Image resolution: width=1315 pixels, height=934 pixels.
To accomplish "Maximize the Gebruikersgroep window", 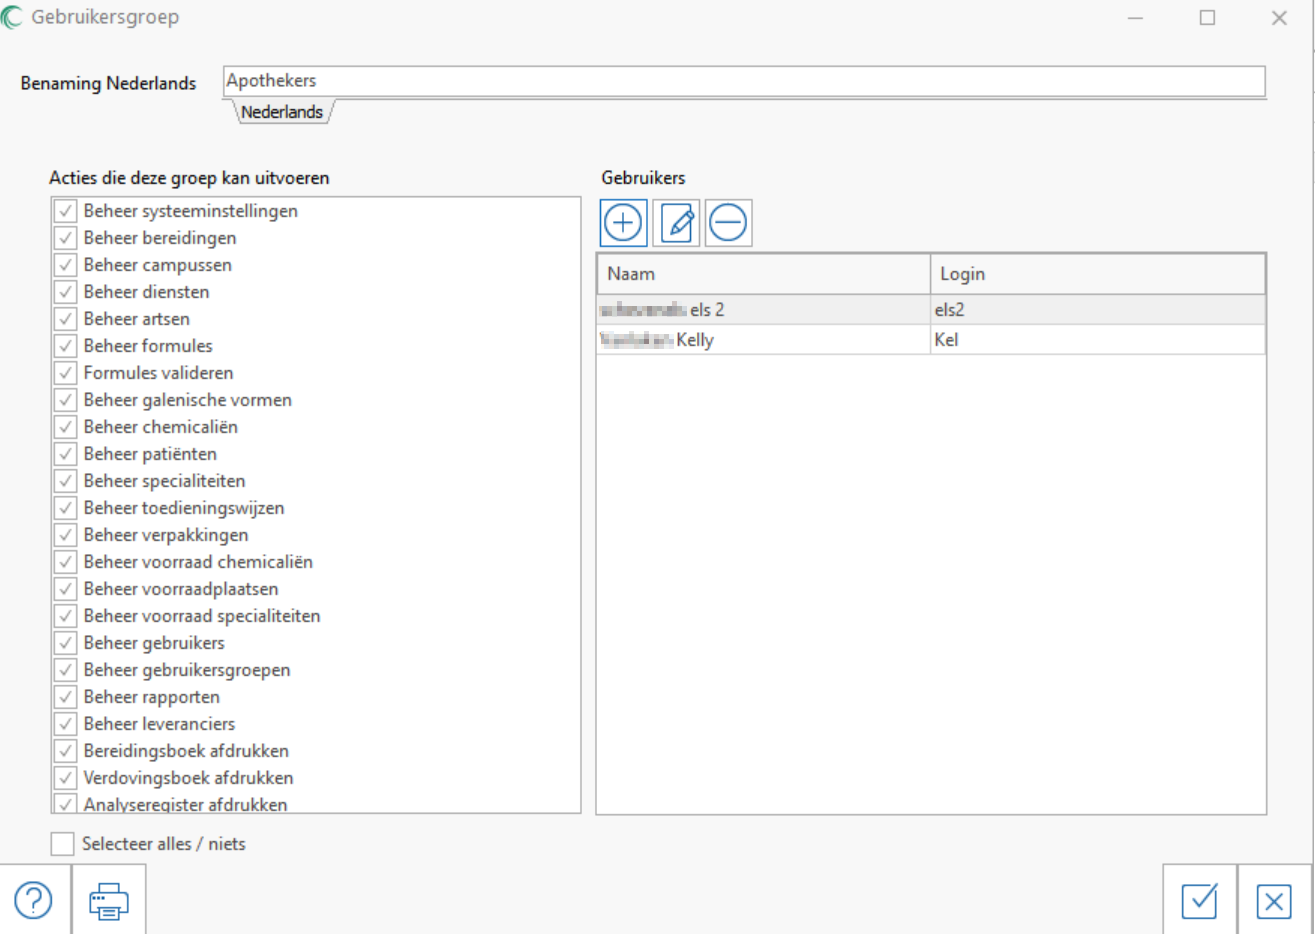I will (x=1207, y=18).
